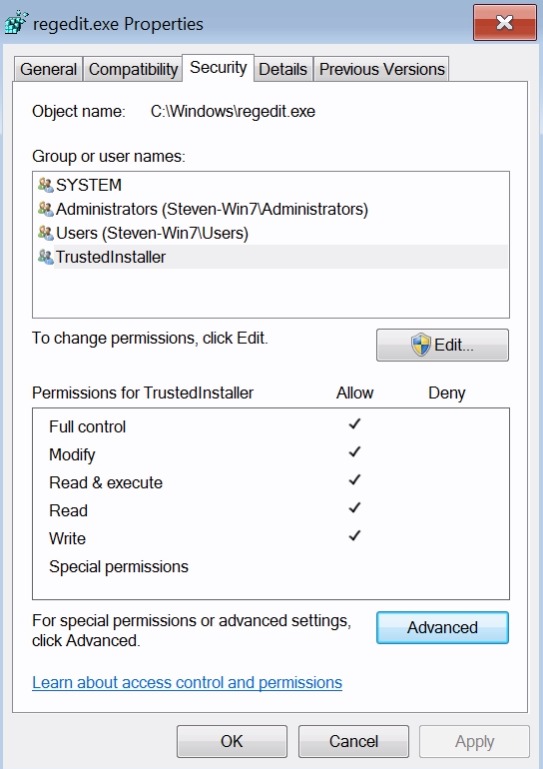Click the Administrators group icon
The image size is (543, 769).
46,209
